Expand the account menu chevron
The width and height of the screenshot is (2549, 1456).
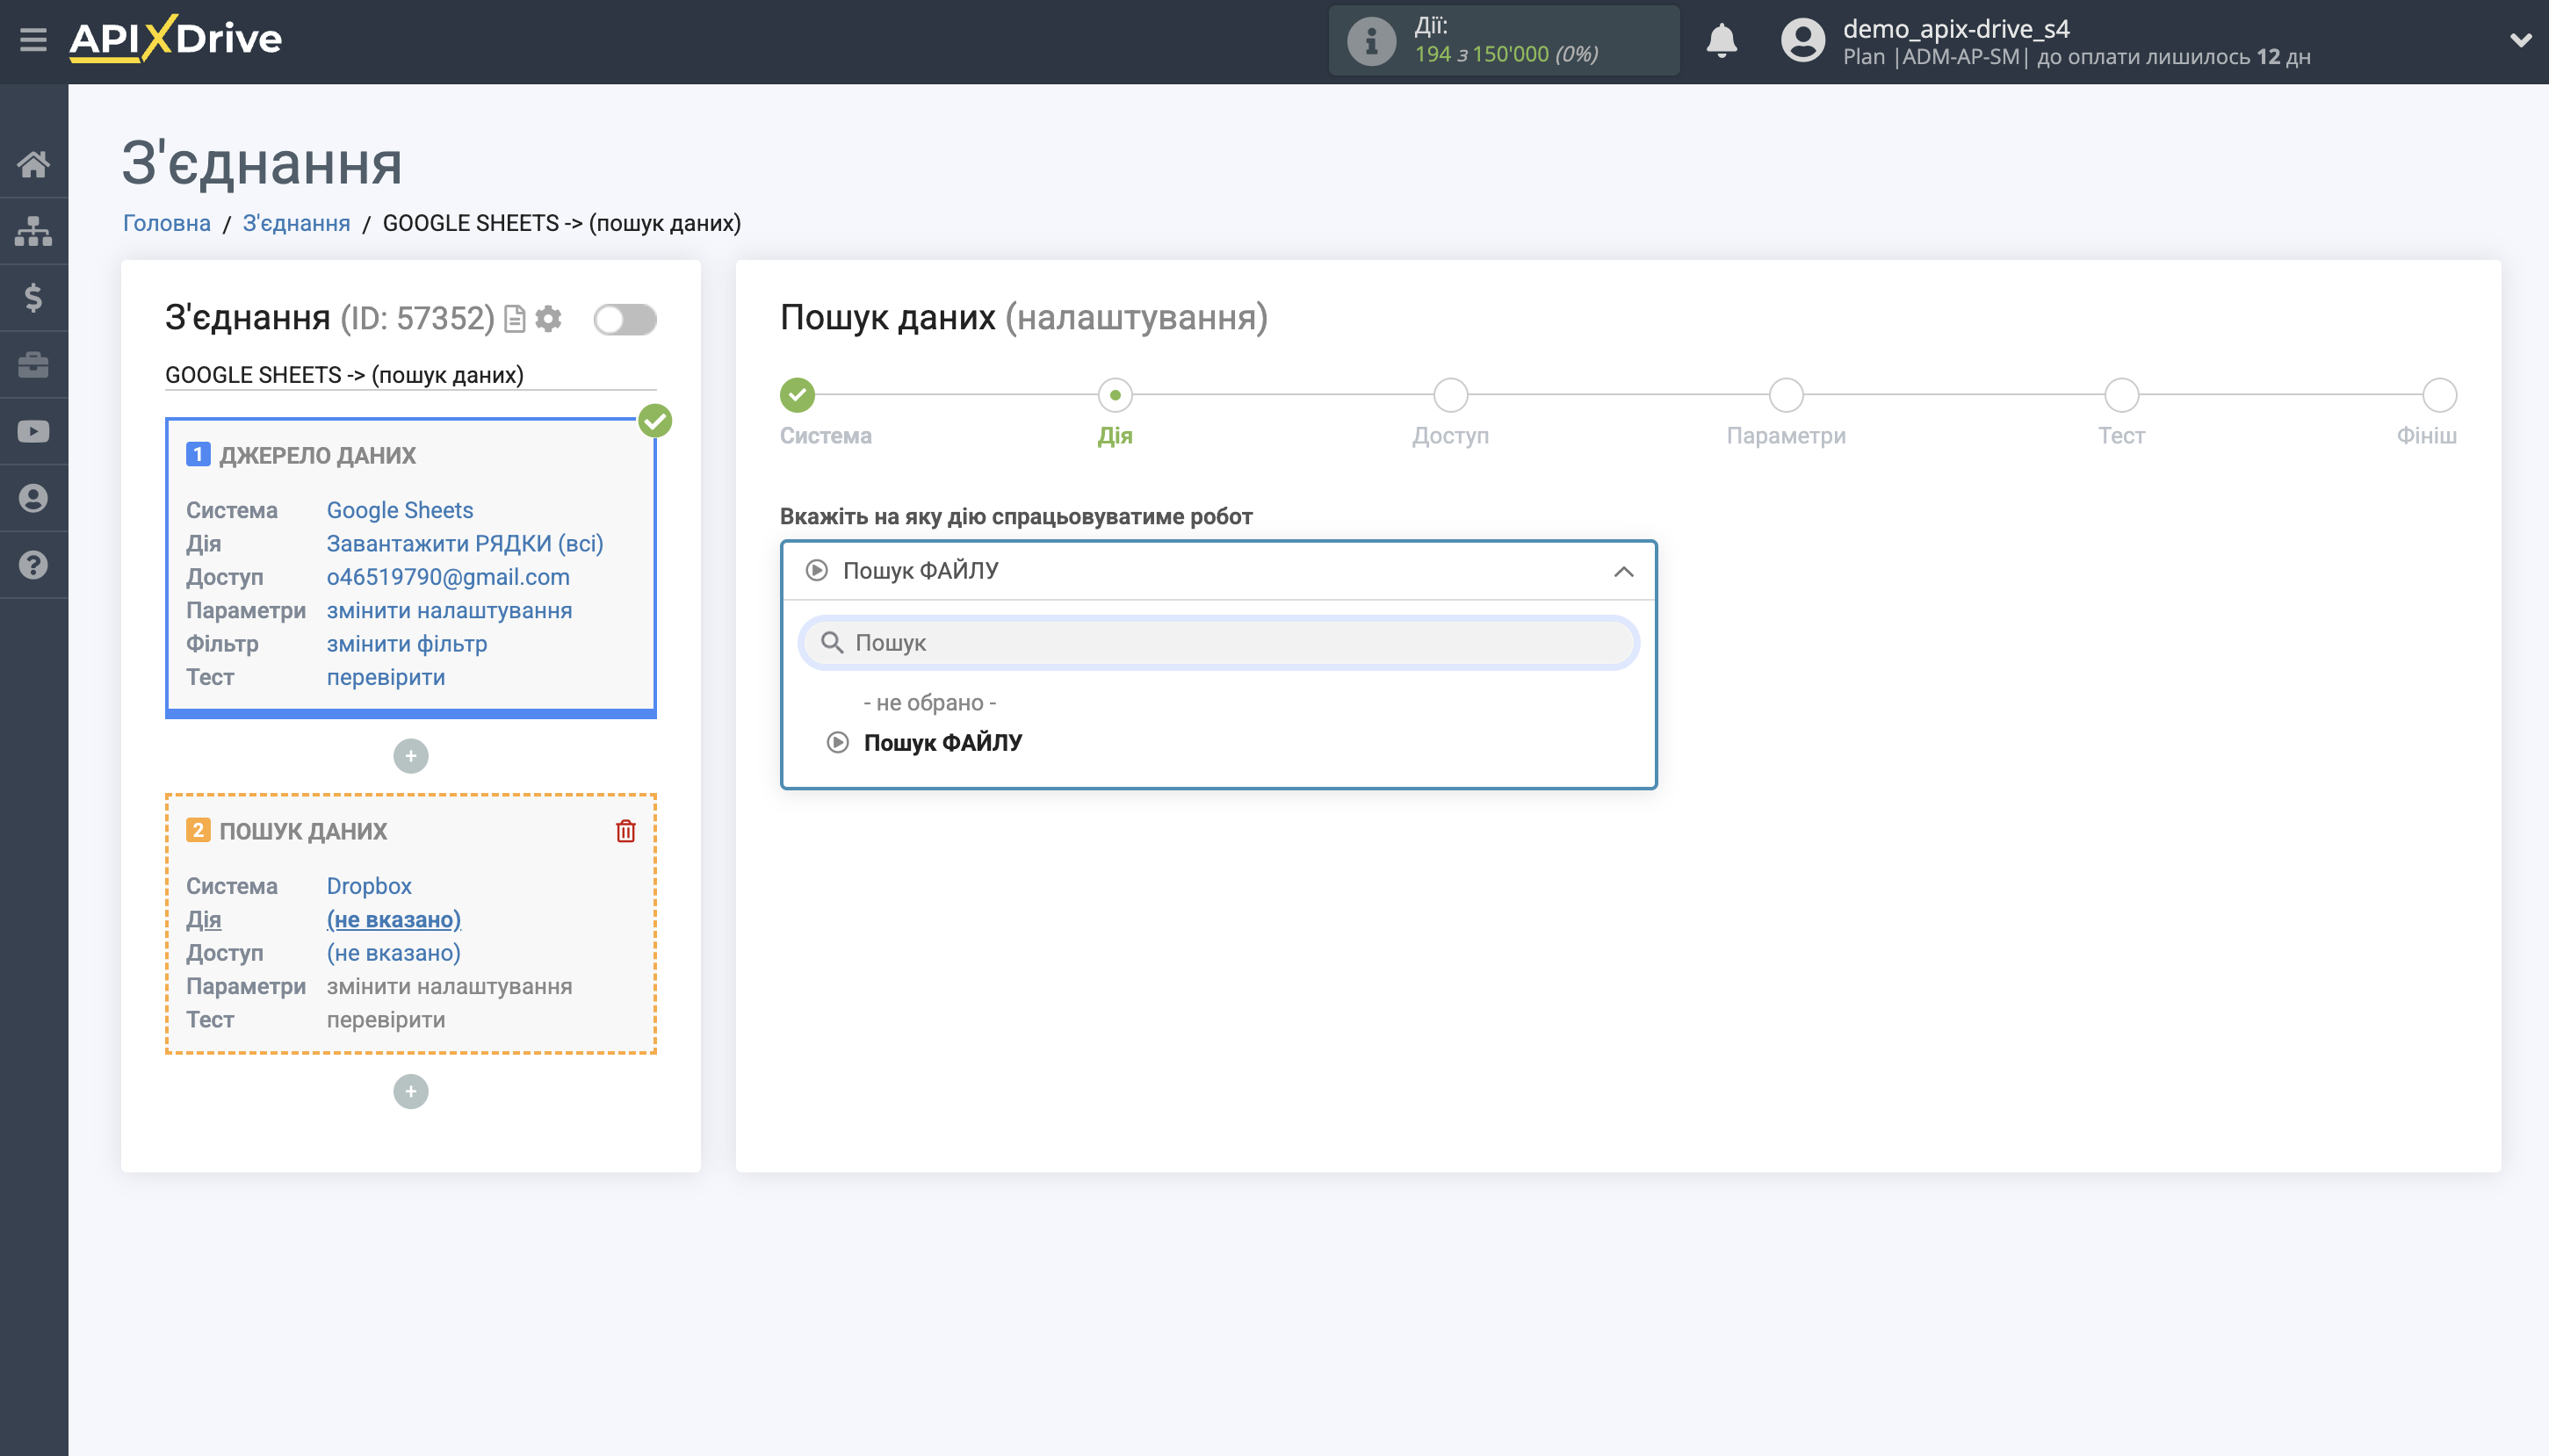point(2521,40)
